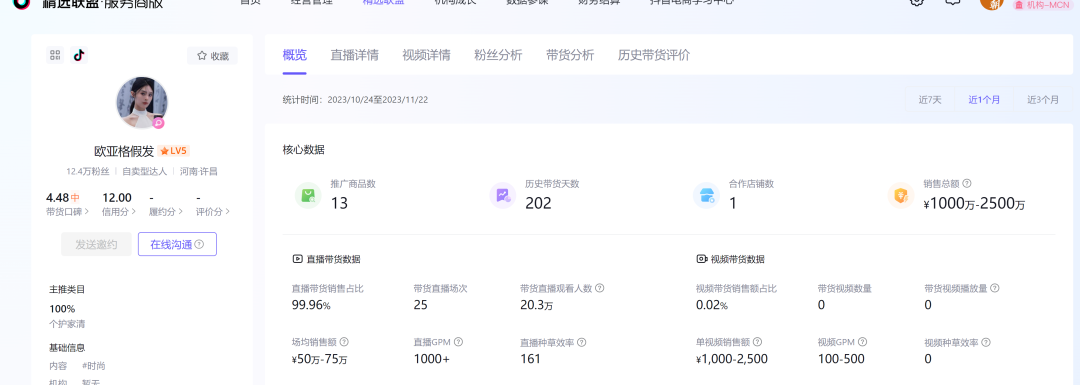Select the 近7天 time range
Screen dimensions: 1080x385
click(x=929, y=100)
